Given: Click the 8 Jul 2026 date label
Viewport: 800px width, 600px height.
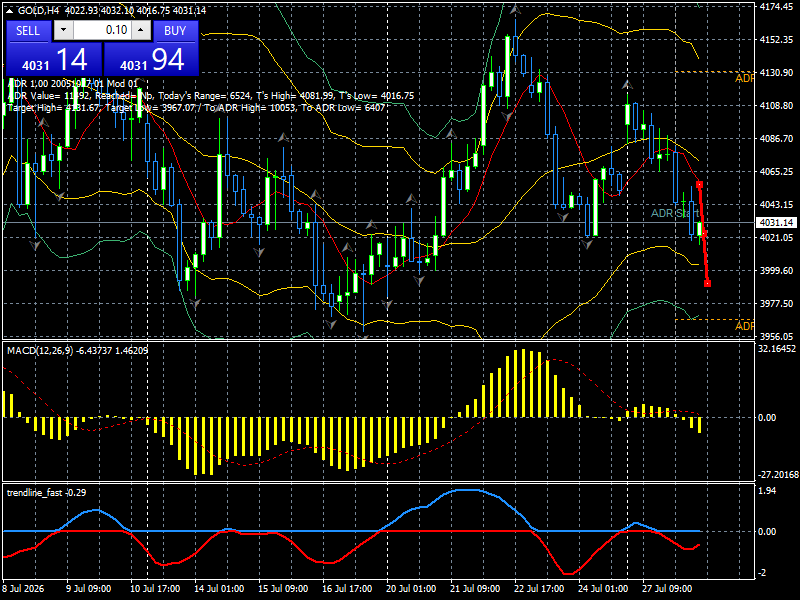Looking at the screenshot, I should click(23, 589).
